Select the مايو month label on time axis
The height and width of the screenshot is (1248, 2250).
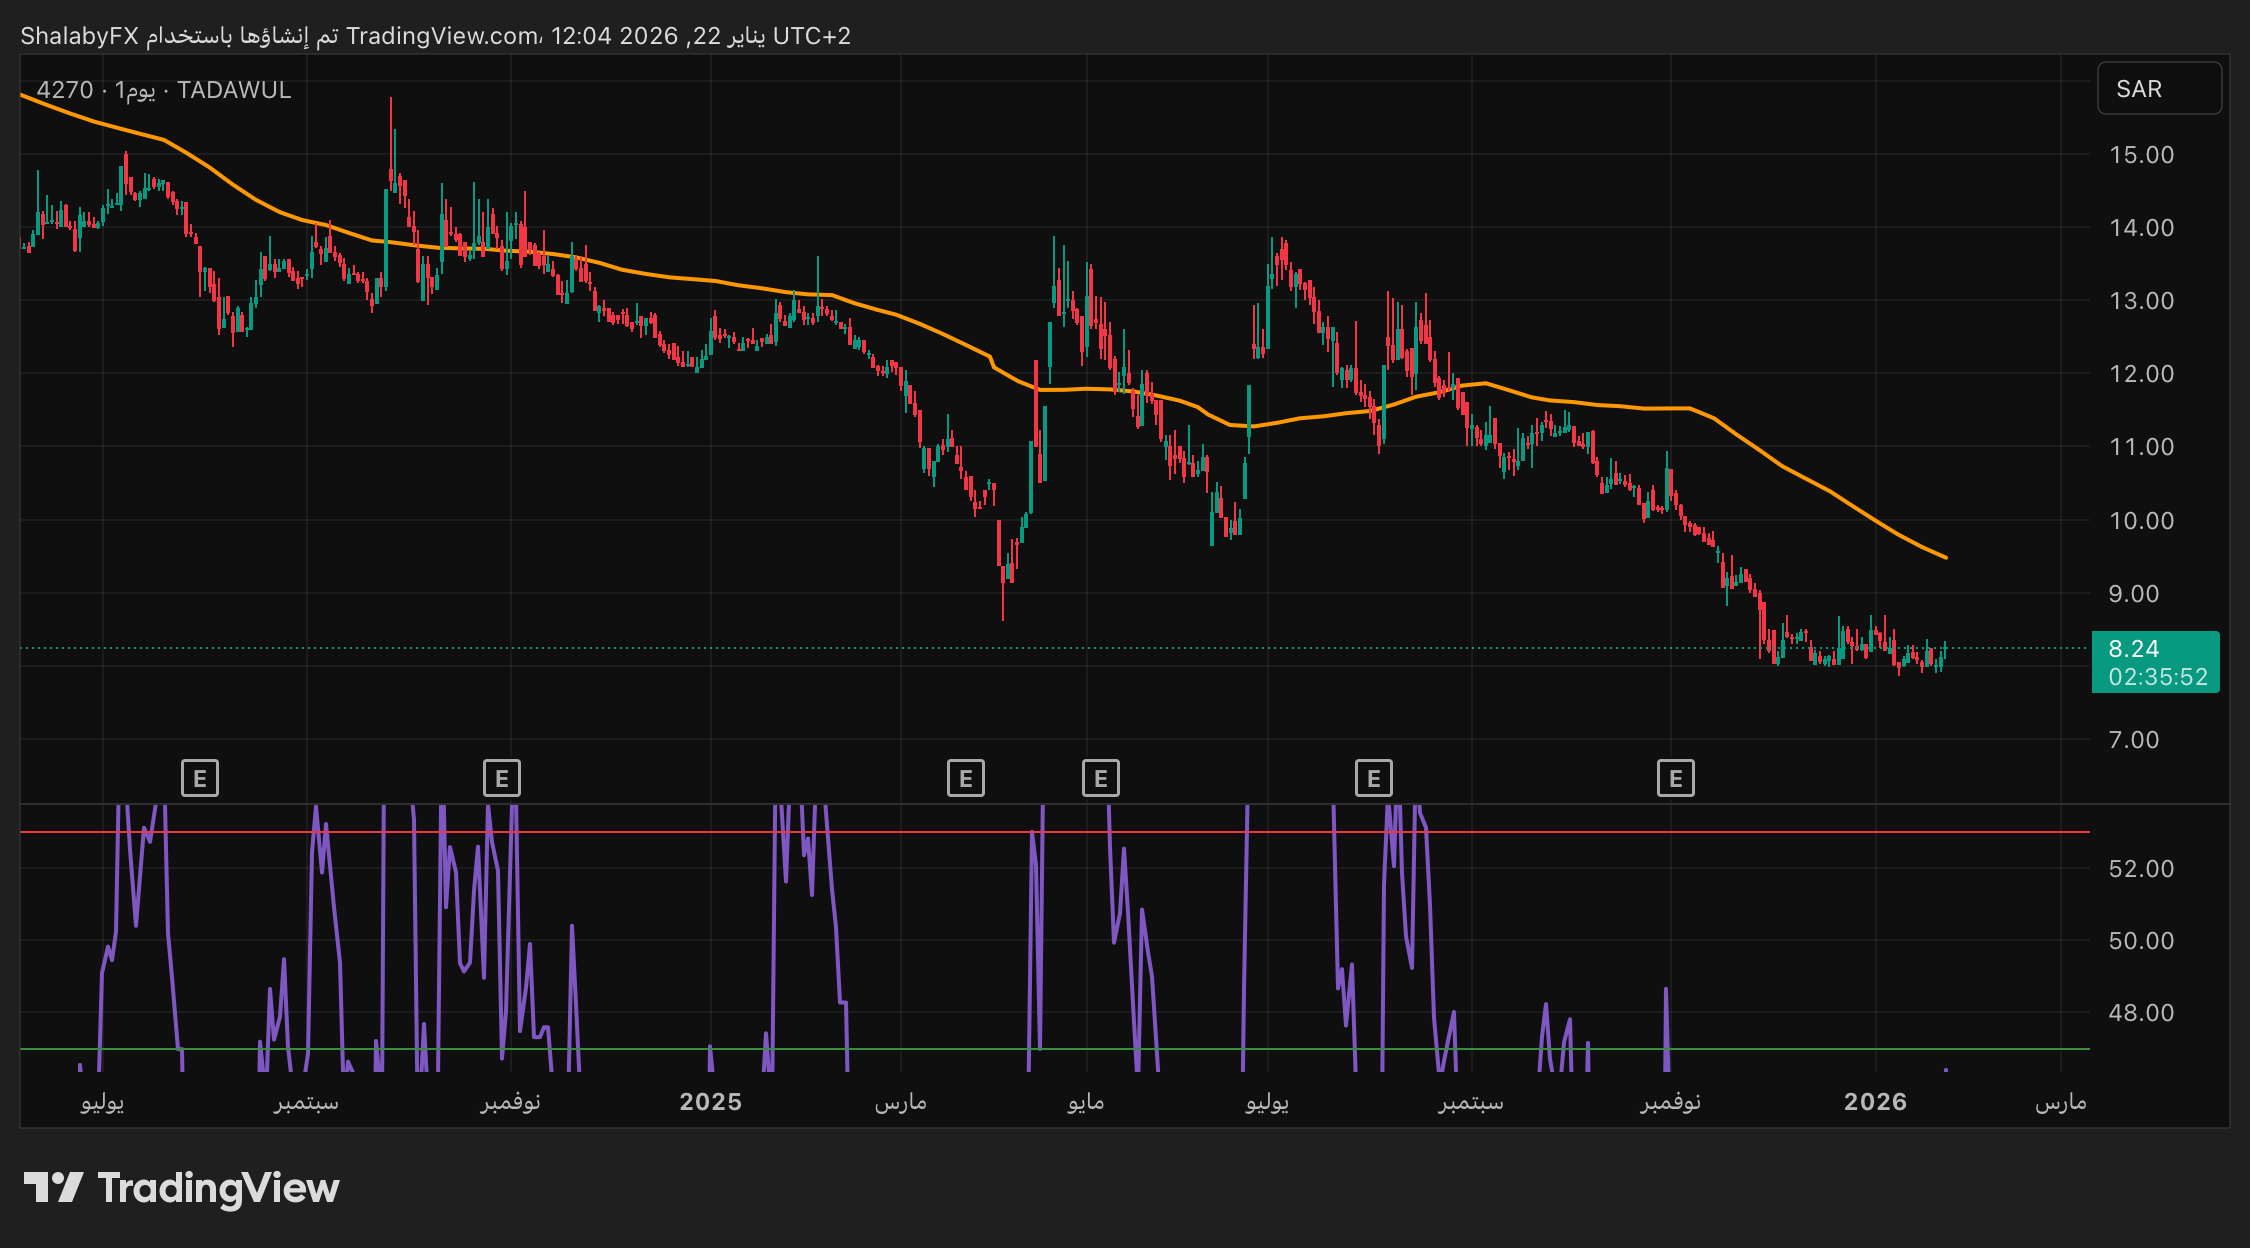tap(1086, 1102)
